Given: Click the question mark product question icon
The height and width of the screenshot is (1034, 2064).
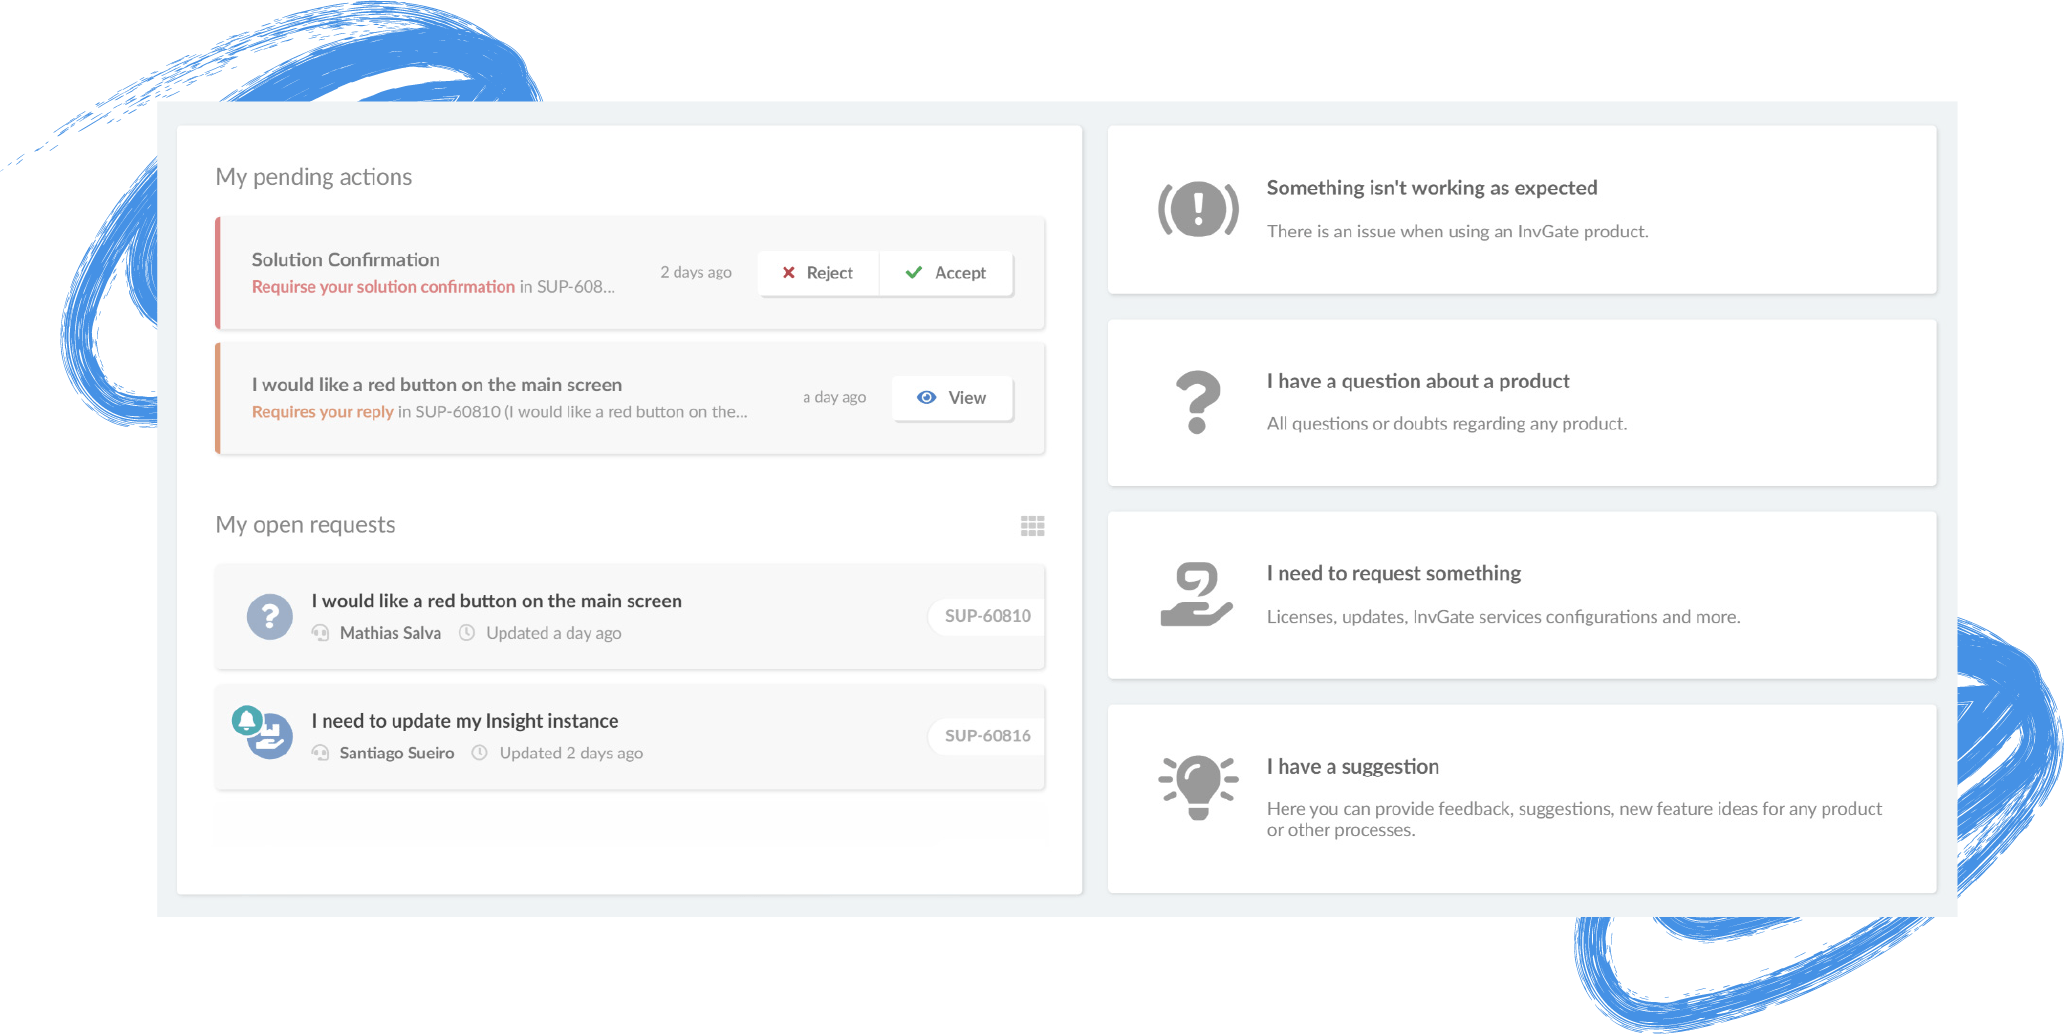Looking at the screenshot, I should [1197, 402].
